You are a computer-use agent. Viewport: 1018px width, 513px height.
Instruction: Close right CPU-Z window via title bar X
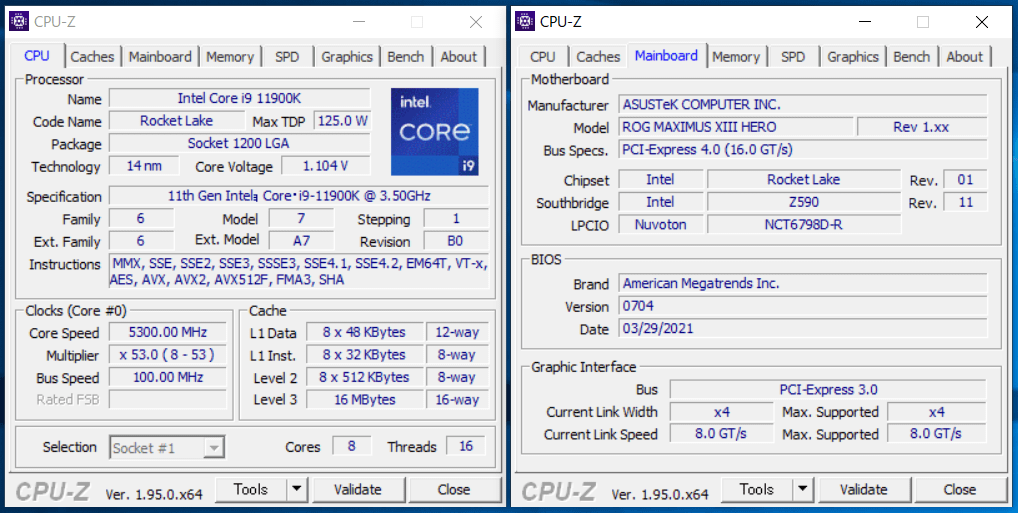click(982, 22)
